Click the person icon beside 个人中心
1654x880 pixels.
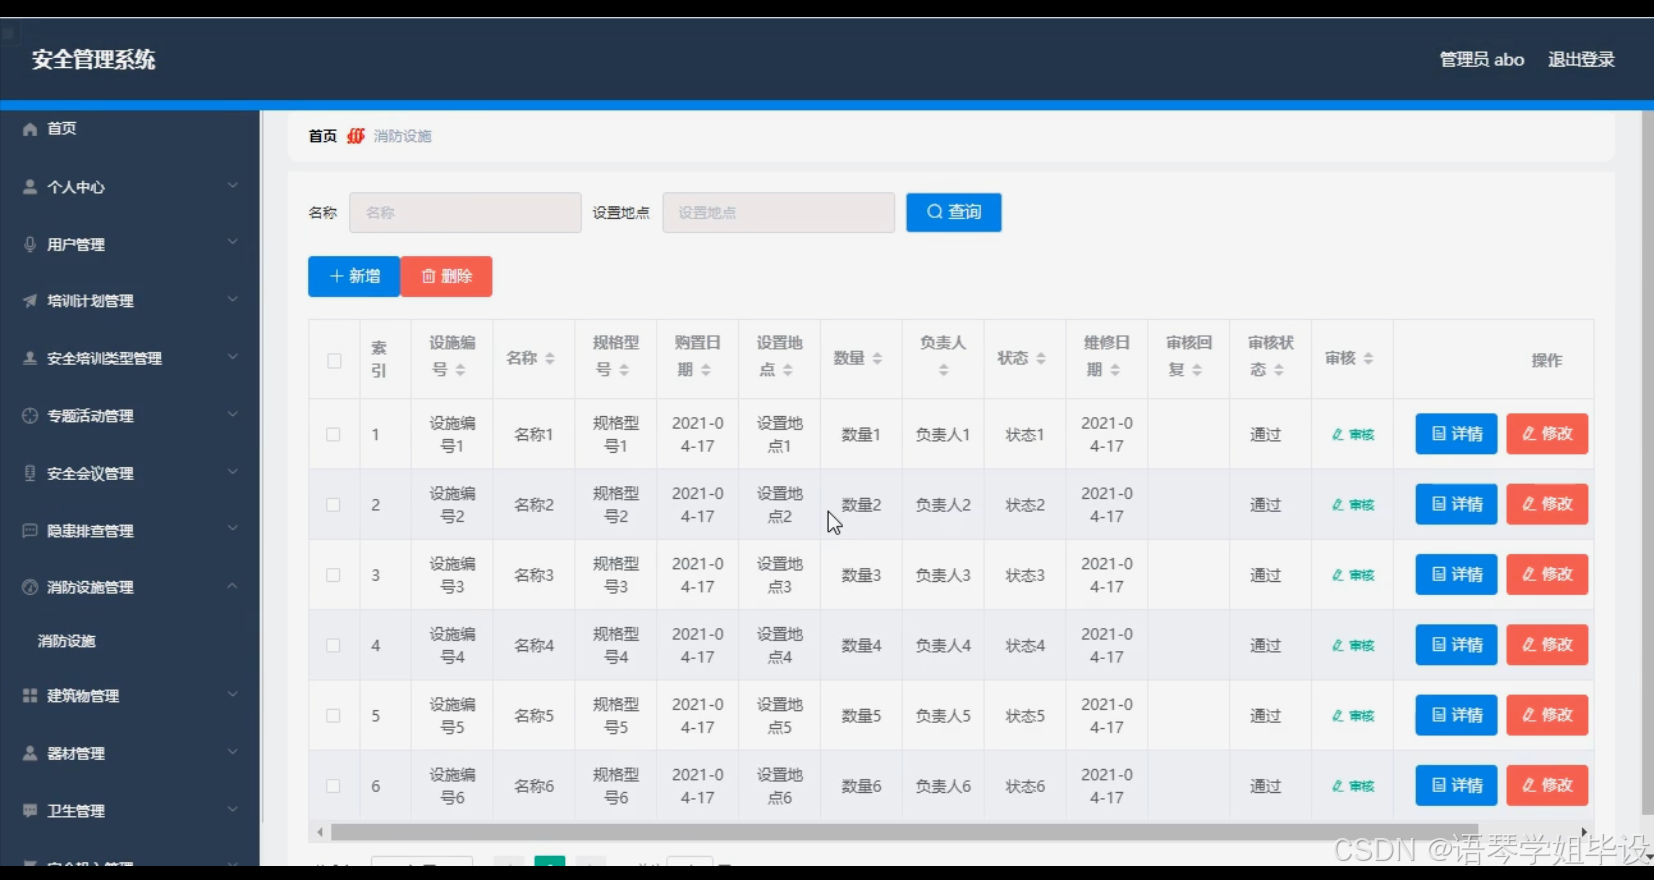[30, 187]
